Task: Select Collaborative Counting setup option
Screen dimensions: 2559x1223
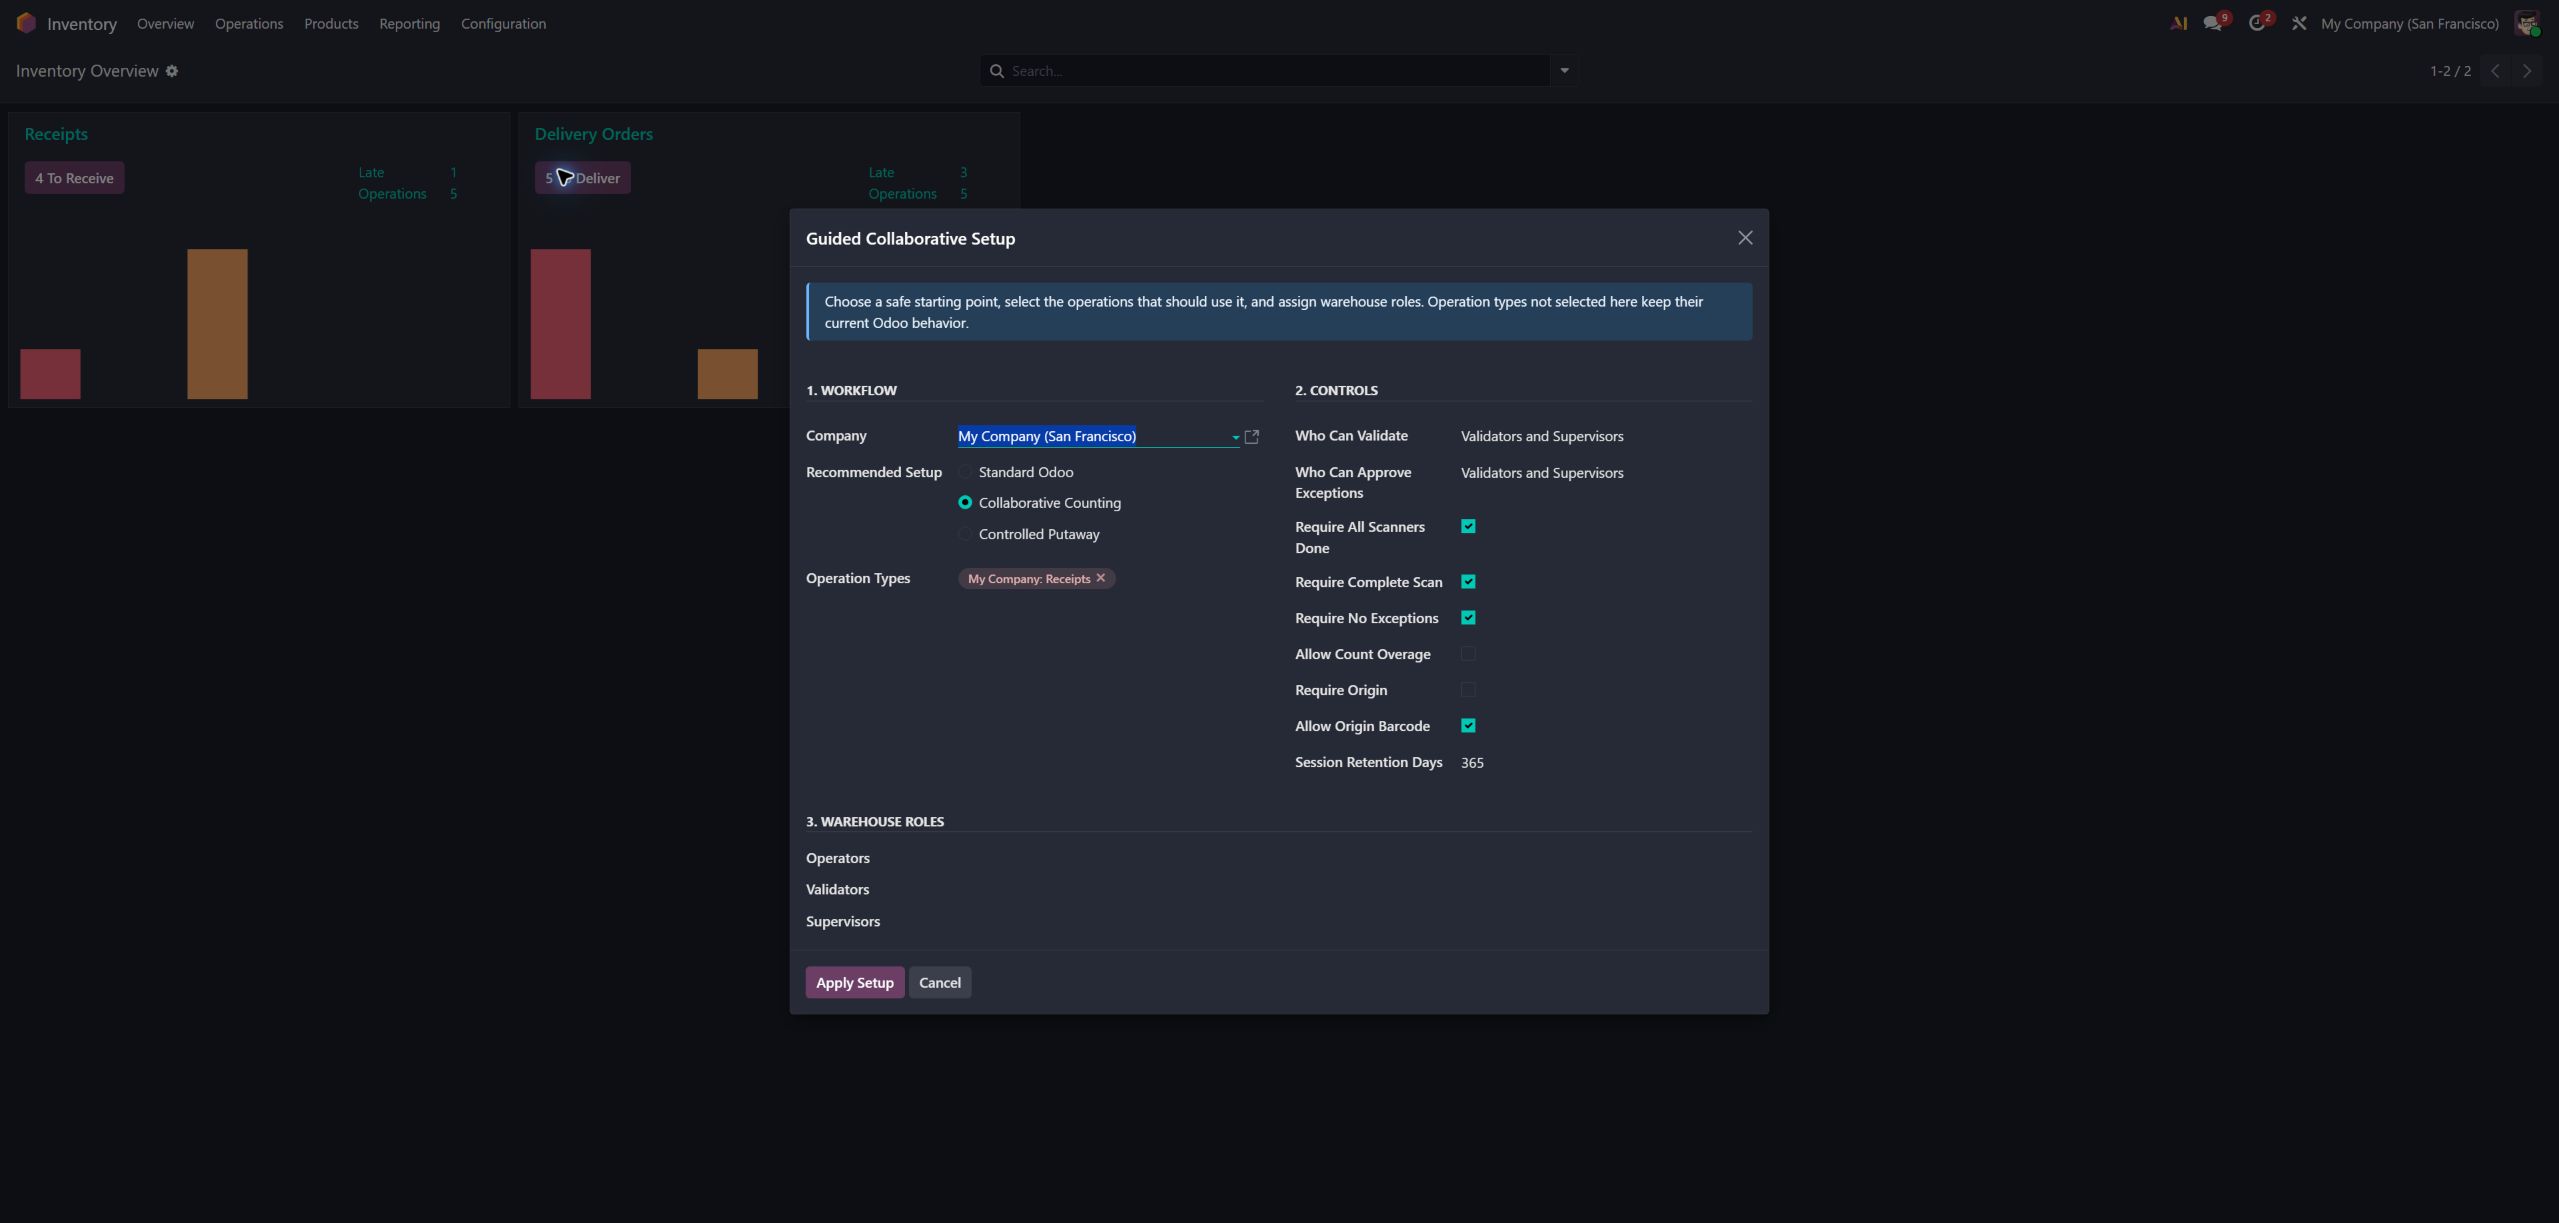Action: [x=965, y=503]
